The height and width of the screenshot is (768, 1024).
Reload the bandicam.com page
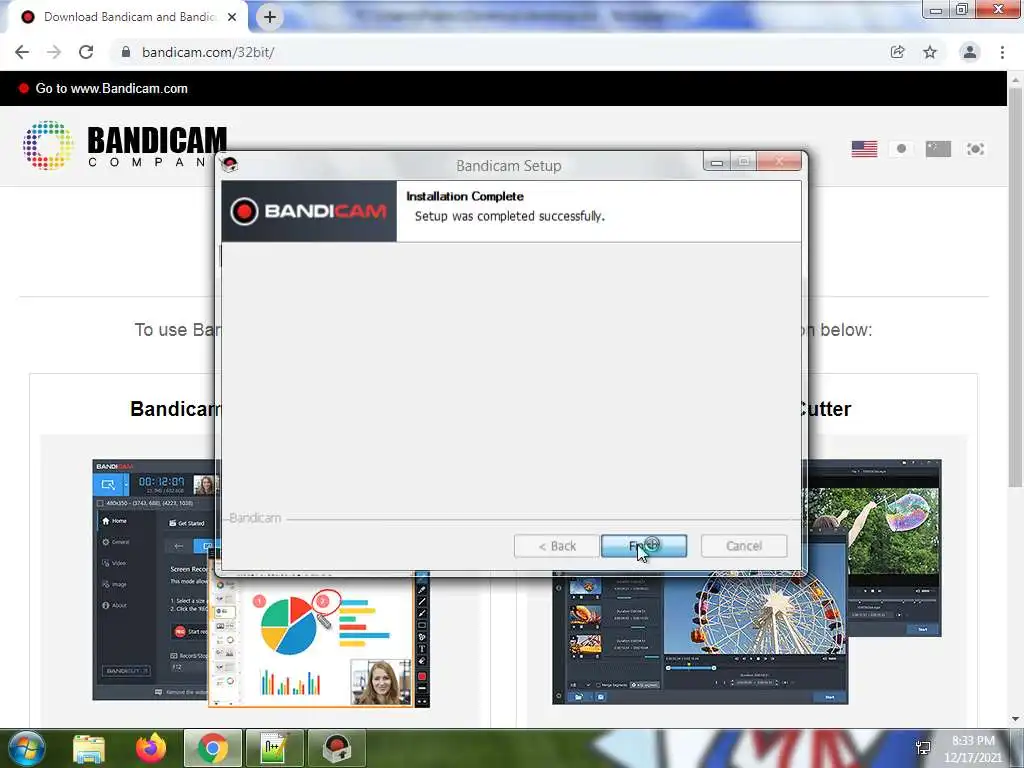[x=86, y=52]
